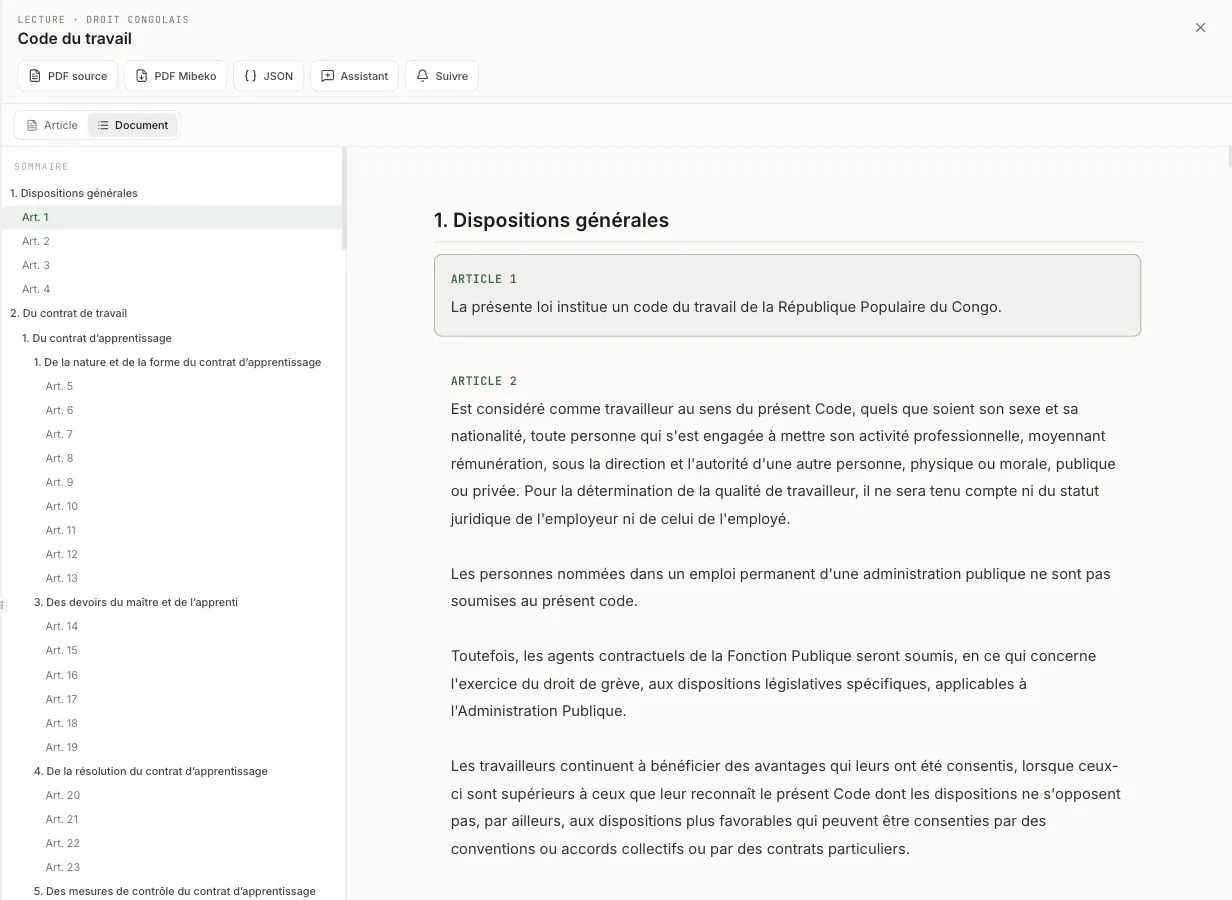This screenshot has height=900, width=1232.
Task: Open the PDF source label
Action: click(x=77, y=76)
